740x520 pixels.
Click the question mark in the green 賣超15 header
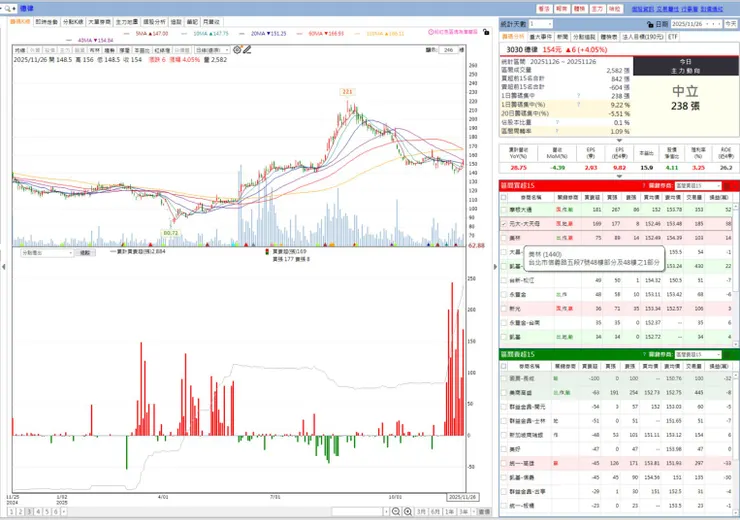644,354
